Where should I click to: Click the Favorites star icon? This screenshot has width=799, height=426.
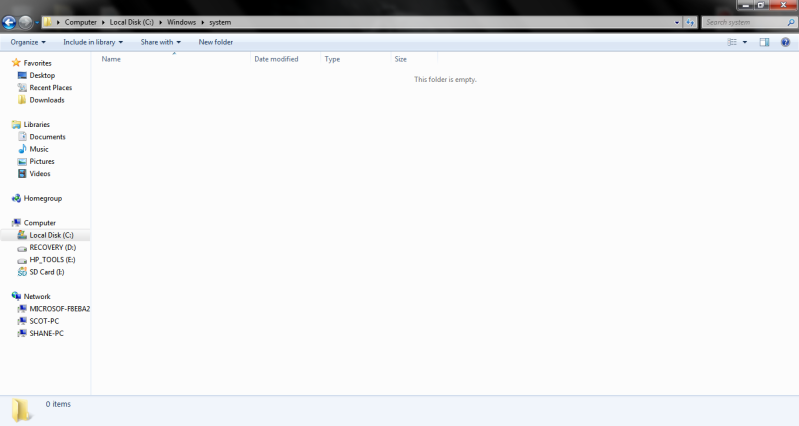(16, 63)
